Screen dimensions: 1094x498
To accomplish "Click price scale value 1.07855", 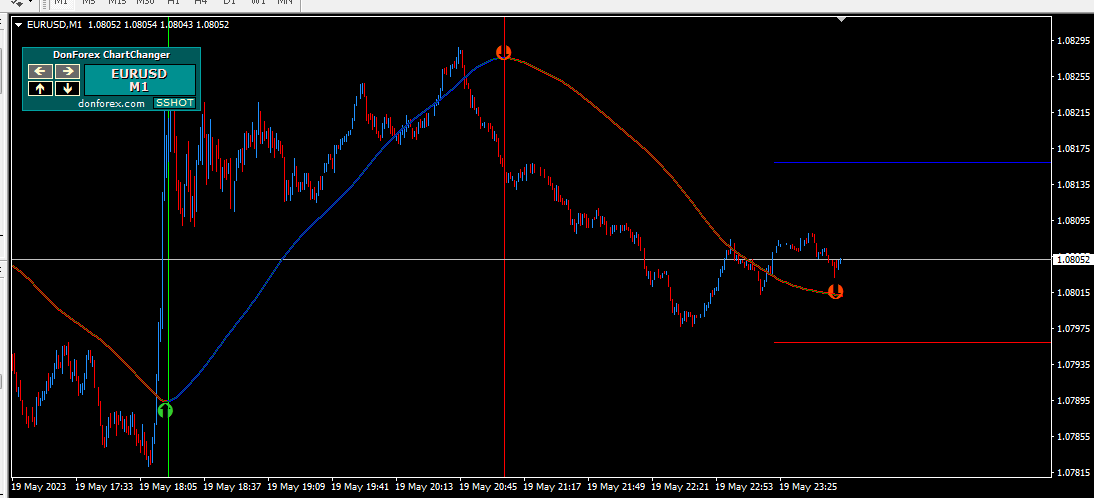I will coord(1074,437).
